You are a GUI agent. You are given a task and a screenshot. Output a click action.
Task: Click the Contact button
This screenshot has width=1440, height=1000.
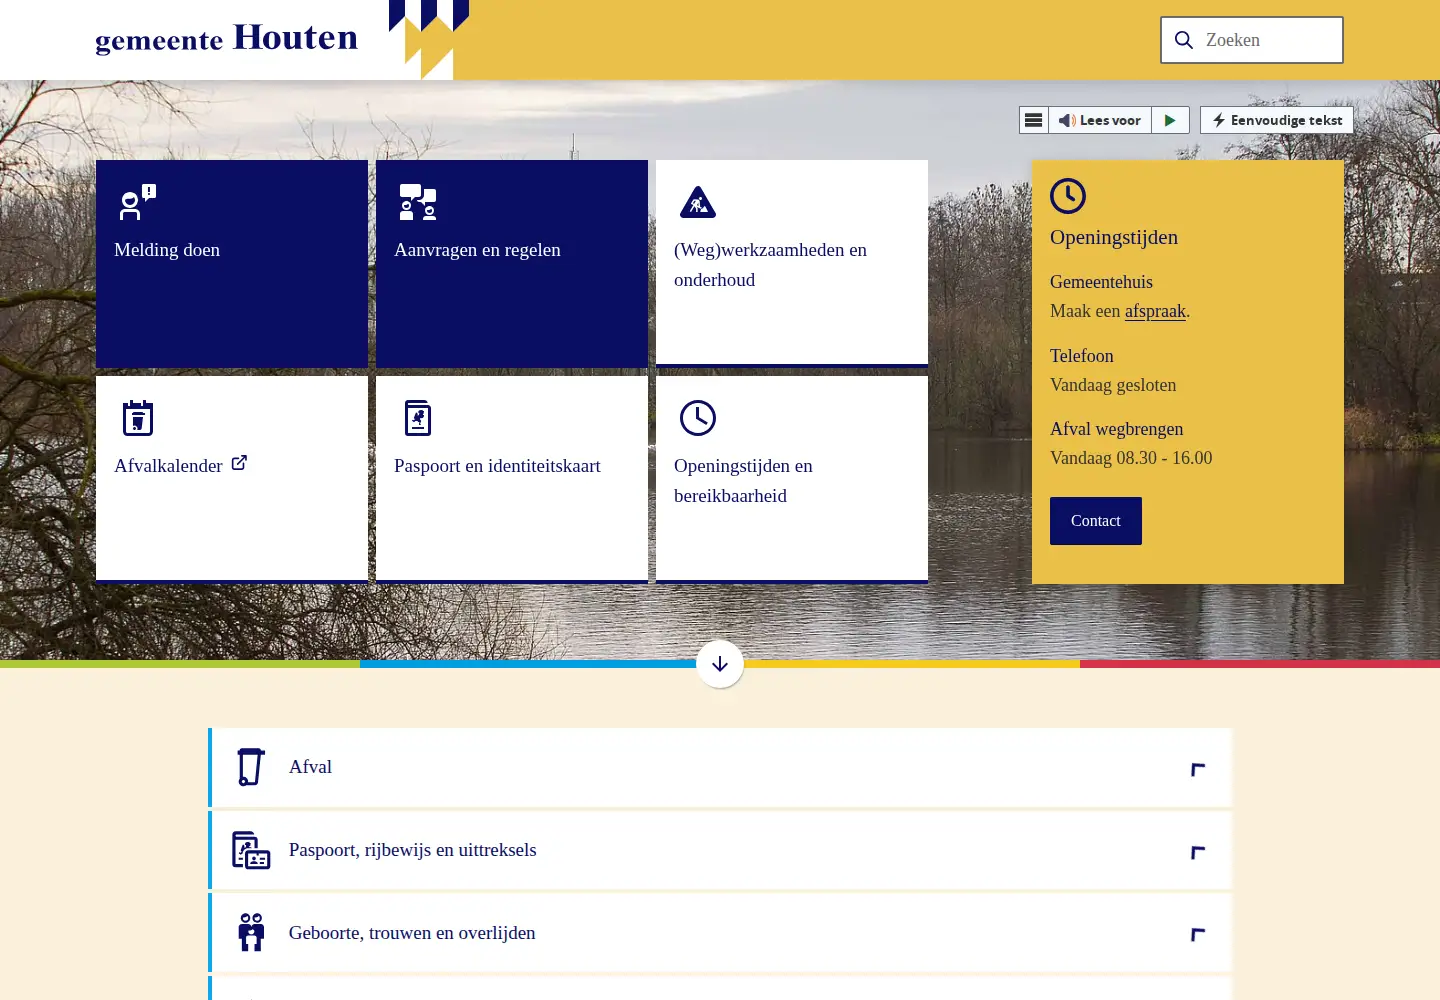[1096, 521]
